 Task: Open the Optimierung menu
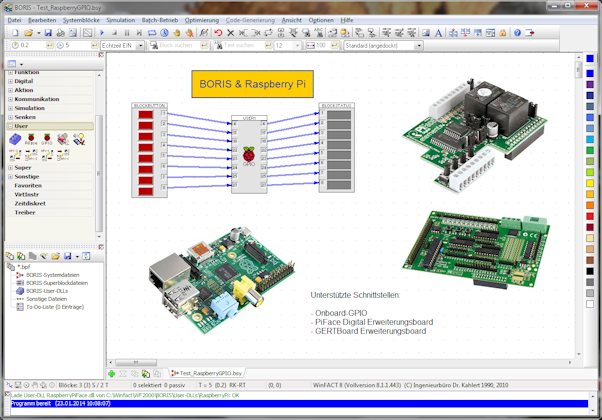tap(202, 20)
